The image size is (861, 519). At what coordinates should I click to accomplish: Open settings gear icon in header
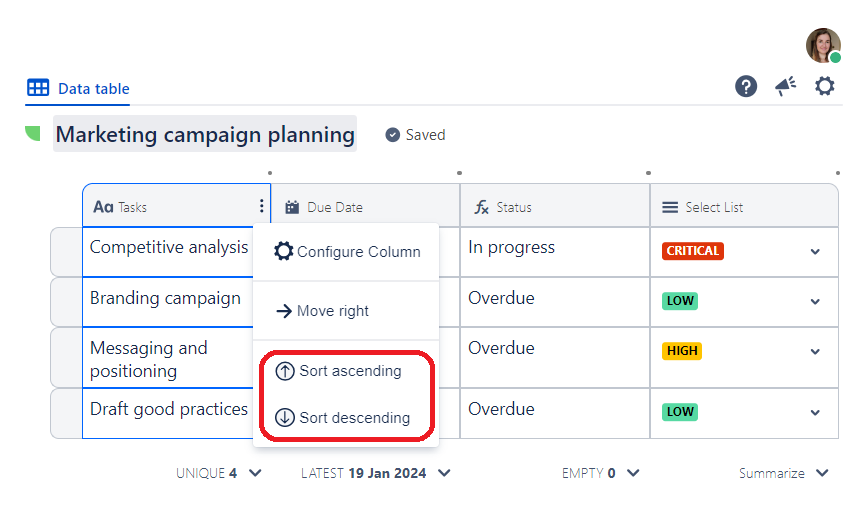click(x=824, y=87)
